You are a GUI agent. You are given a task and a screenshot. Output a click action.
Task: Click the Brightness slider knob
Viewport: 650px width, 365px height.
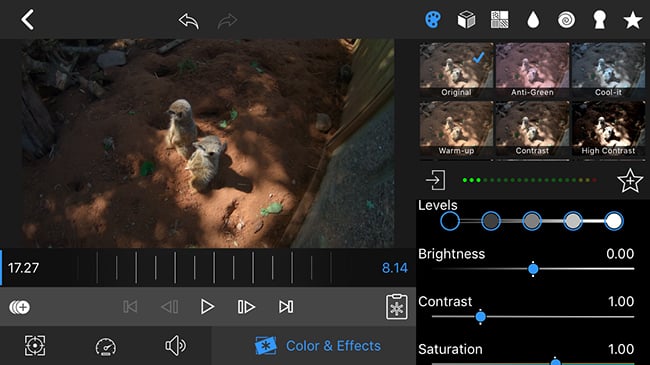click(533, 269)
